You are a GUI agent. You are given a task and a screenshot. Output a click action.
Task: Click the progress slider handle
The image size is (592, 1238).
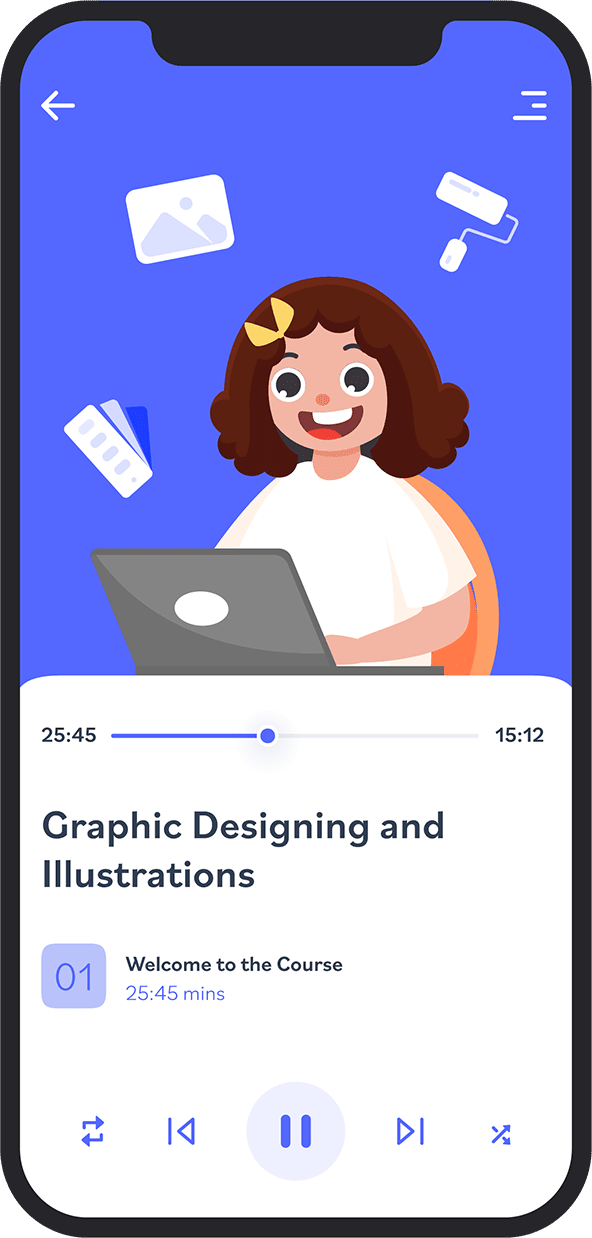[267, 736]
